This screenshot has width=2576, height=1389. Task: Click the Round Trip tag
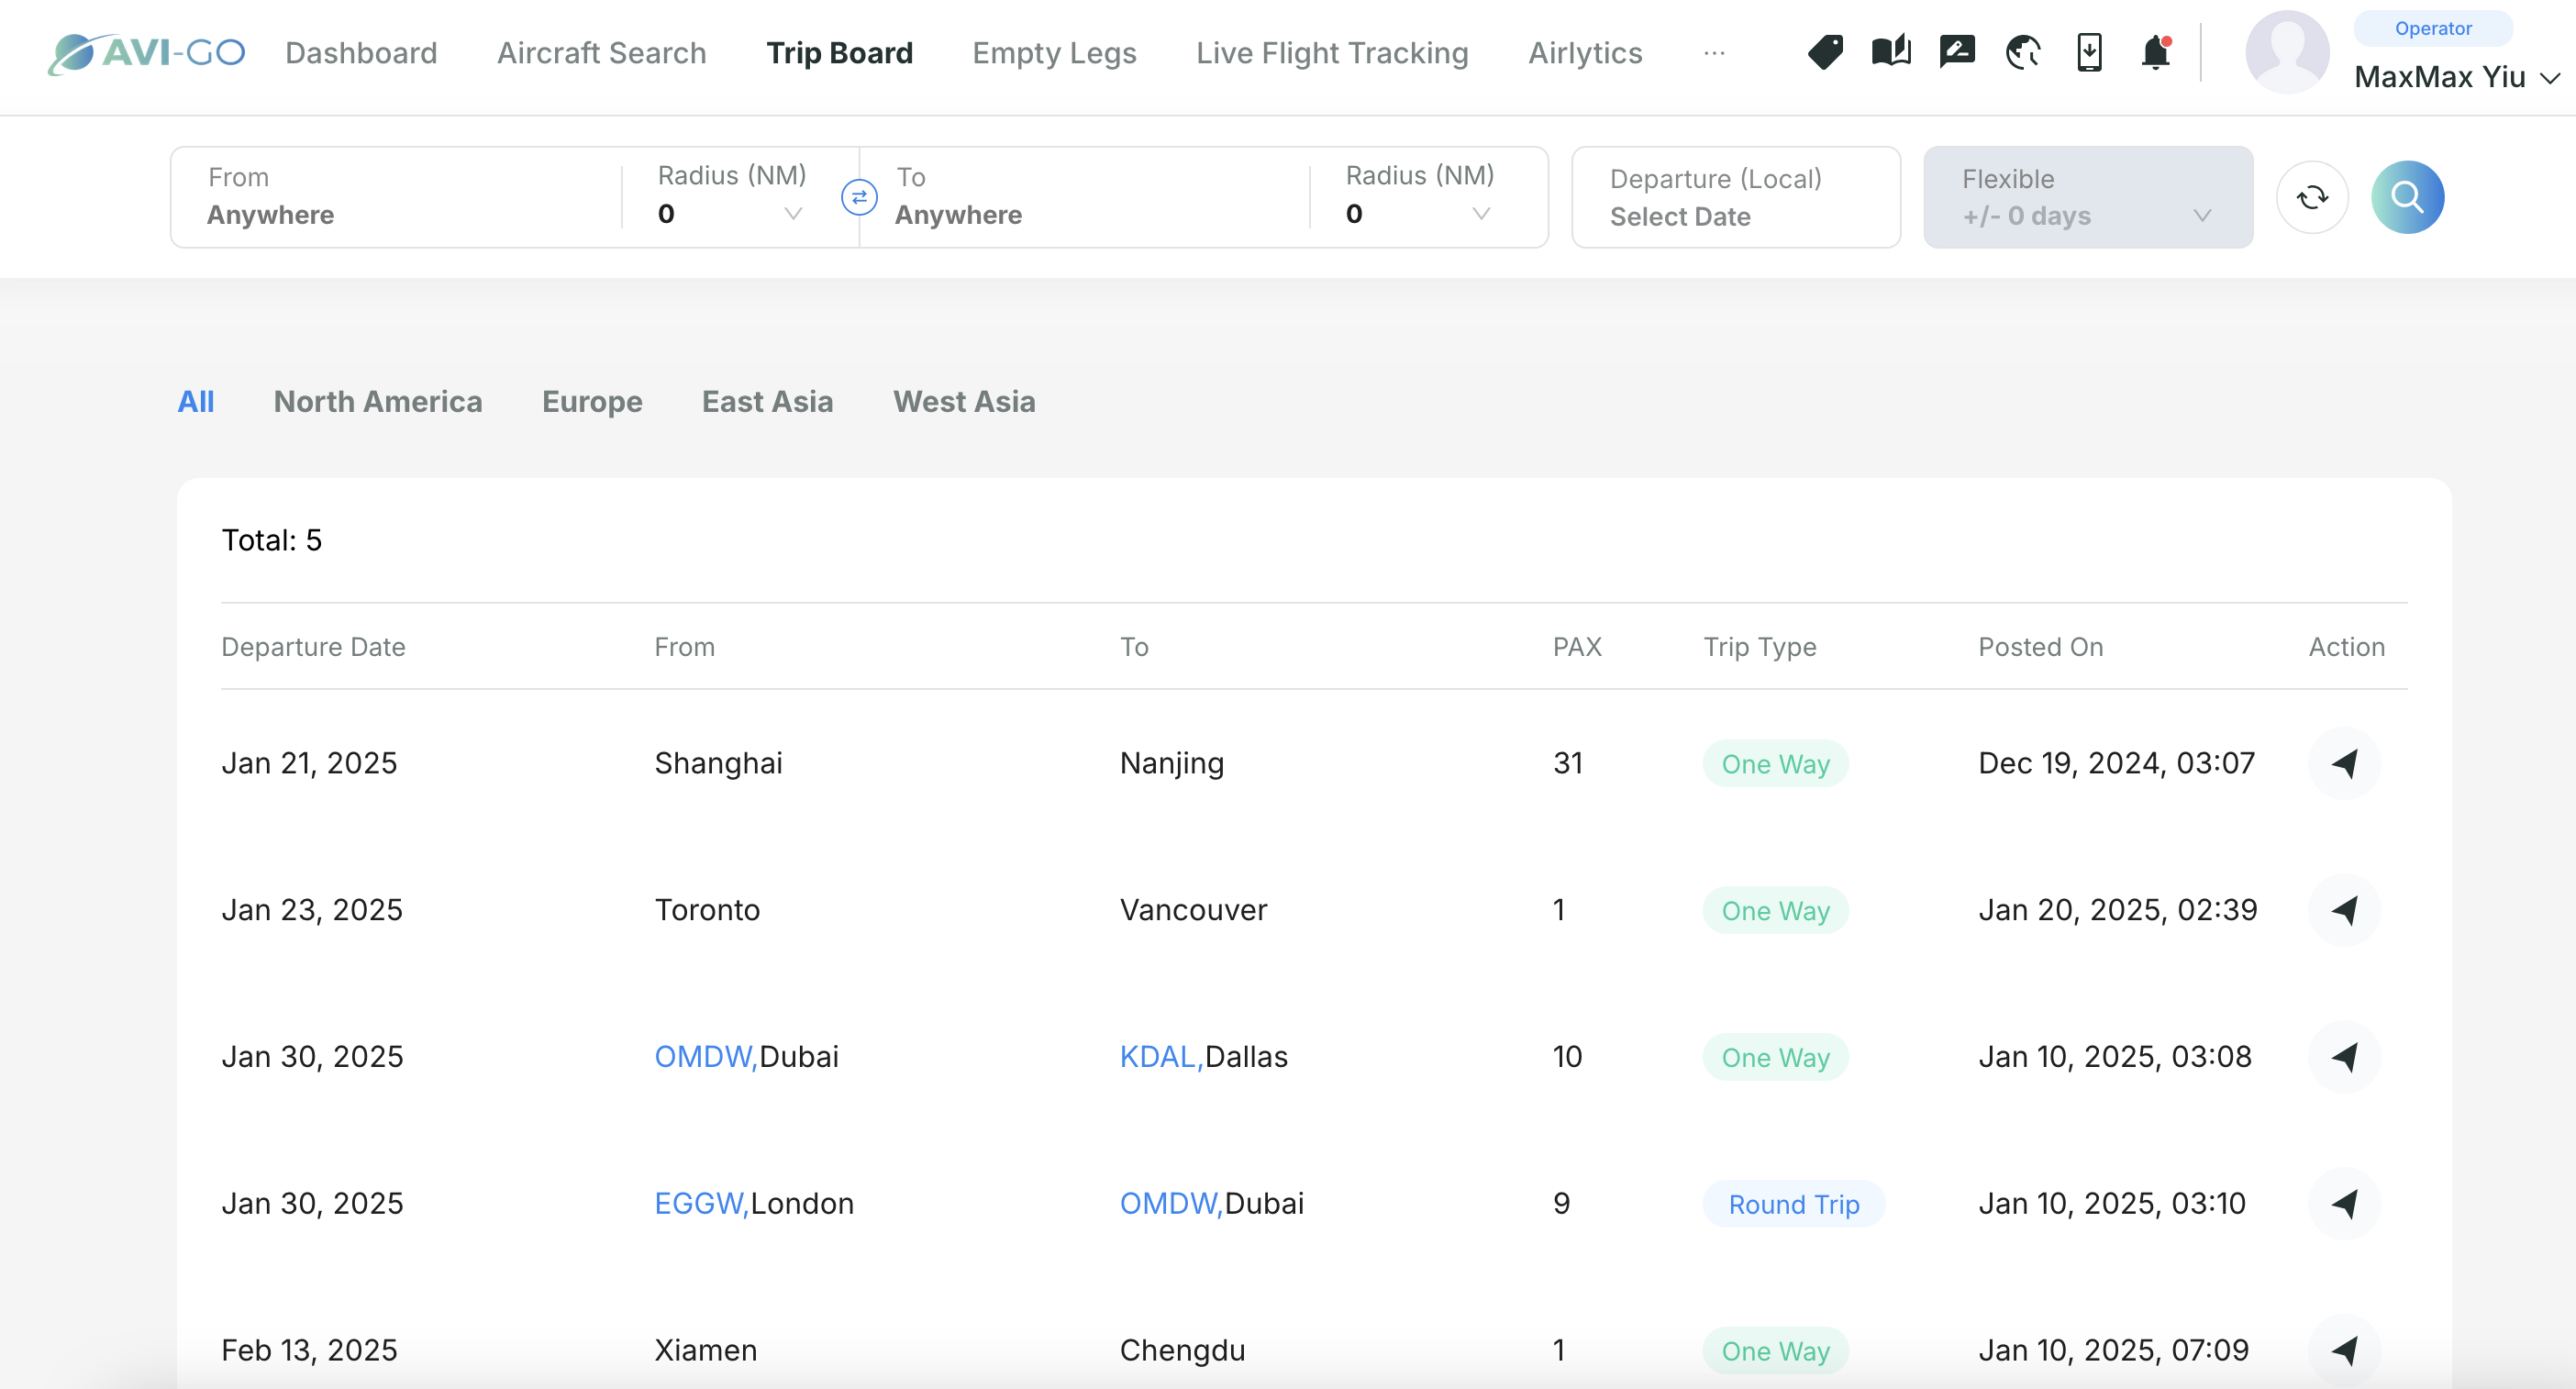point(1794,1204)
